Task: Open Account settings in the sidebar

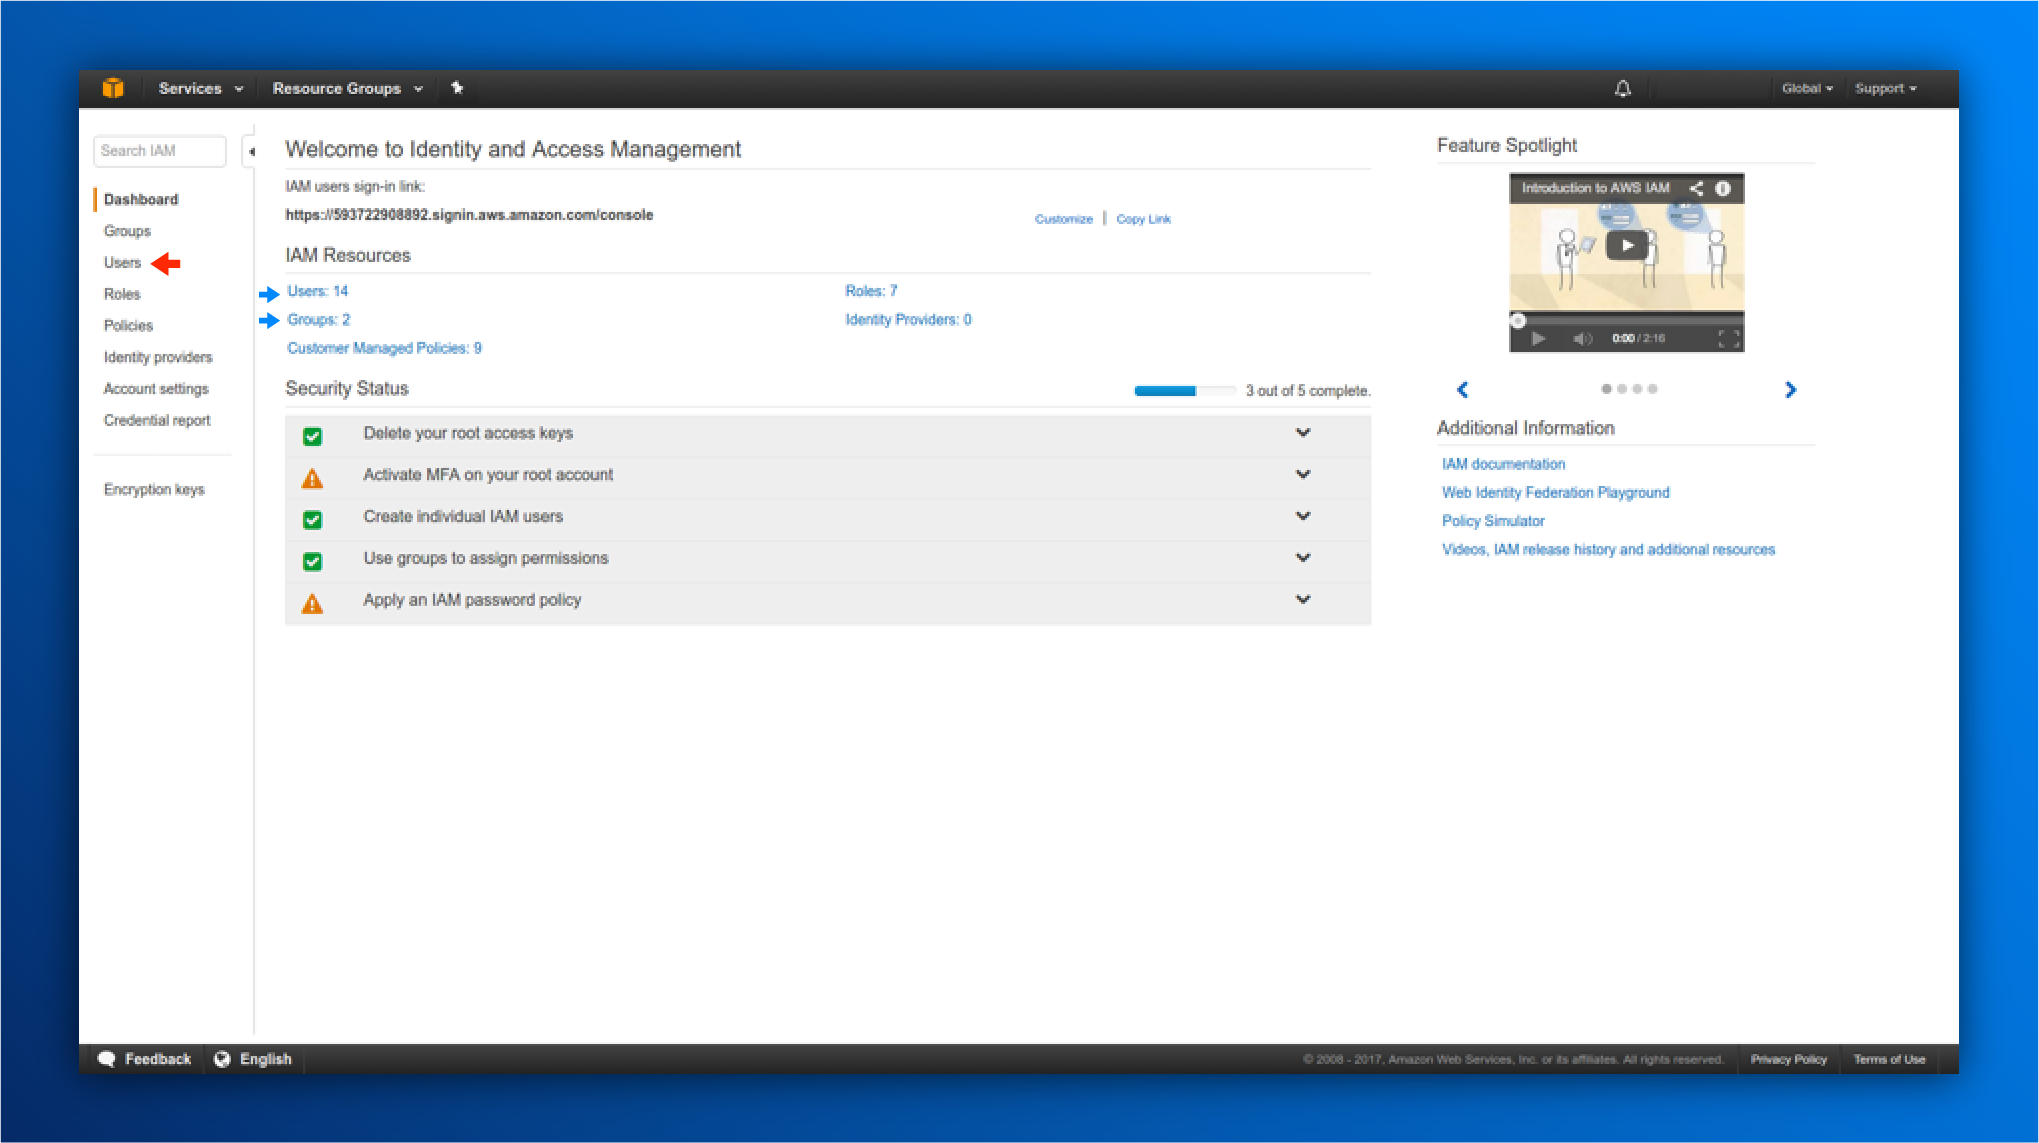Action: pos(156,389)
